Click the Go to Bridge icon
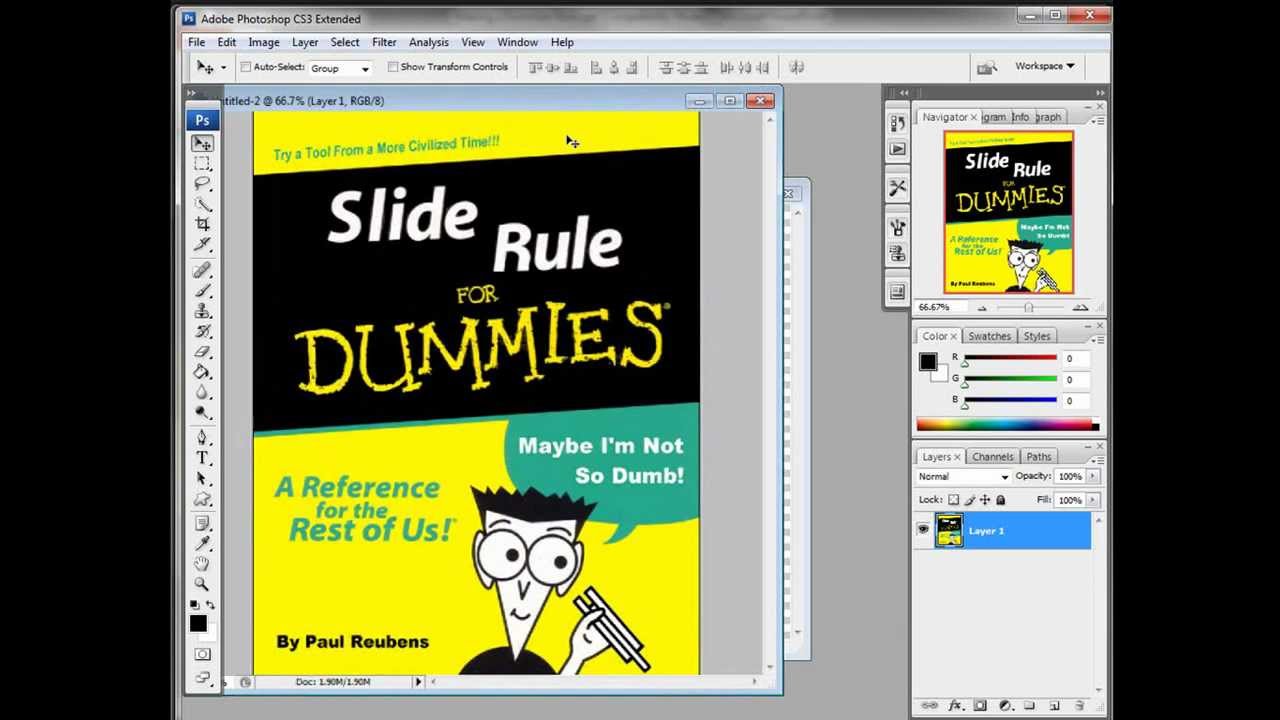 coord(987,67)
